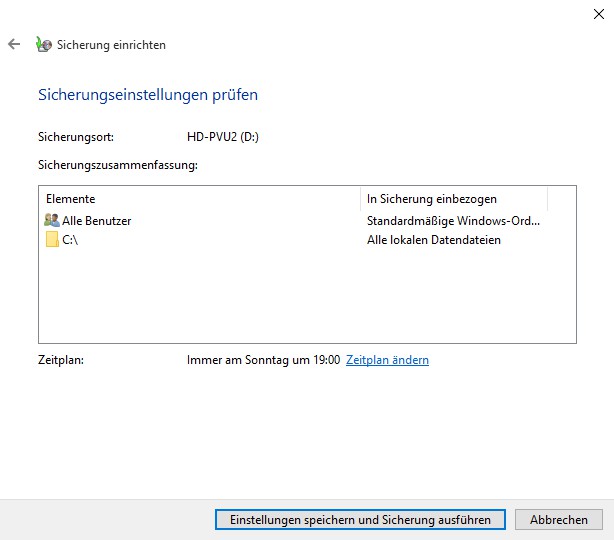Sort by the Elemente column header
Viewport: 614px width, 540px height.
tap(200, 199)
